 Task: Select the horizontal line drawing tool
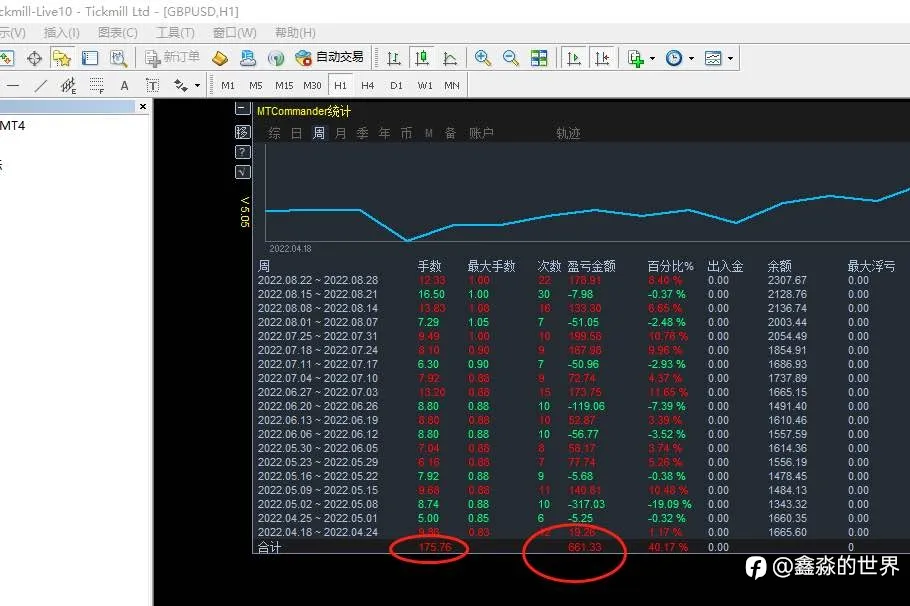pos(13,86)
